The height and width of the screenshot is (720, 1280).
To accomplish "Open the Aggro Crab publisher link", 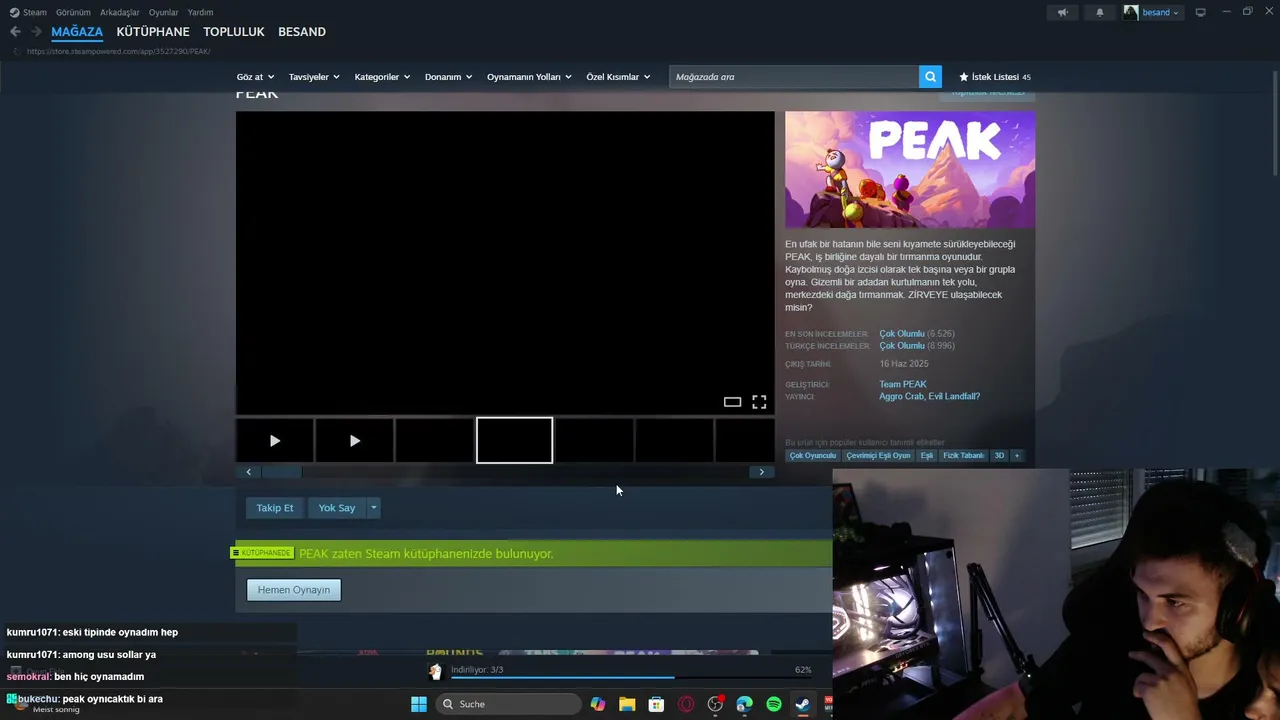I will click(x=901, y=397).
